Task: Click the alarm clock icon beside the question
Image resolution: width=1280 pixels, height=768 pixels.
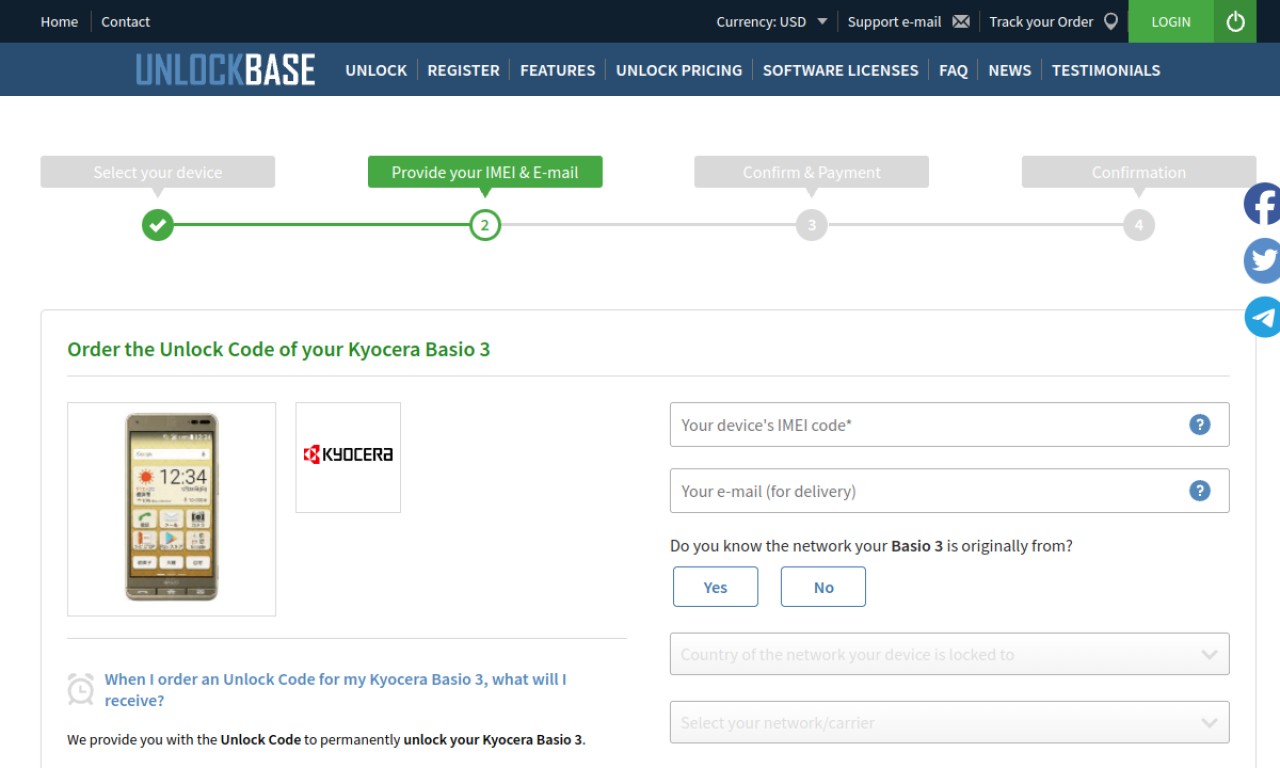Action: [81, 689]
